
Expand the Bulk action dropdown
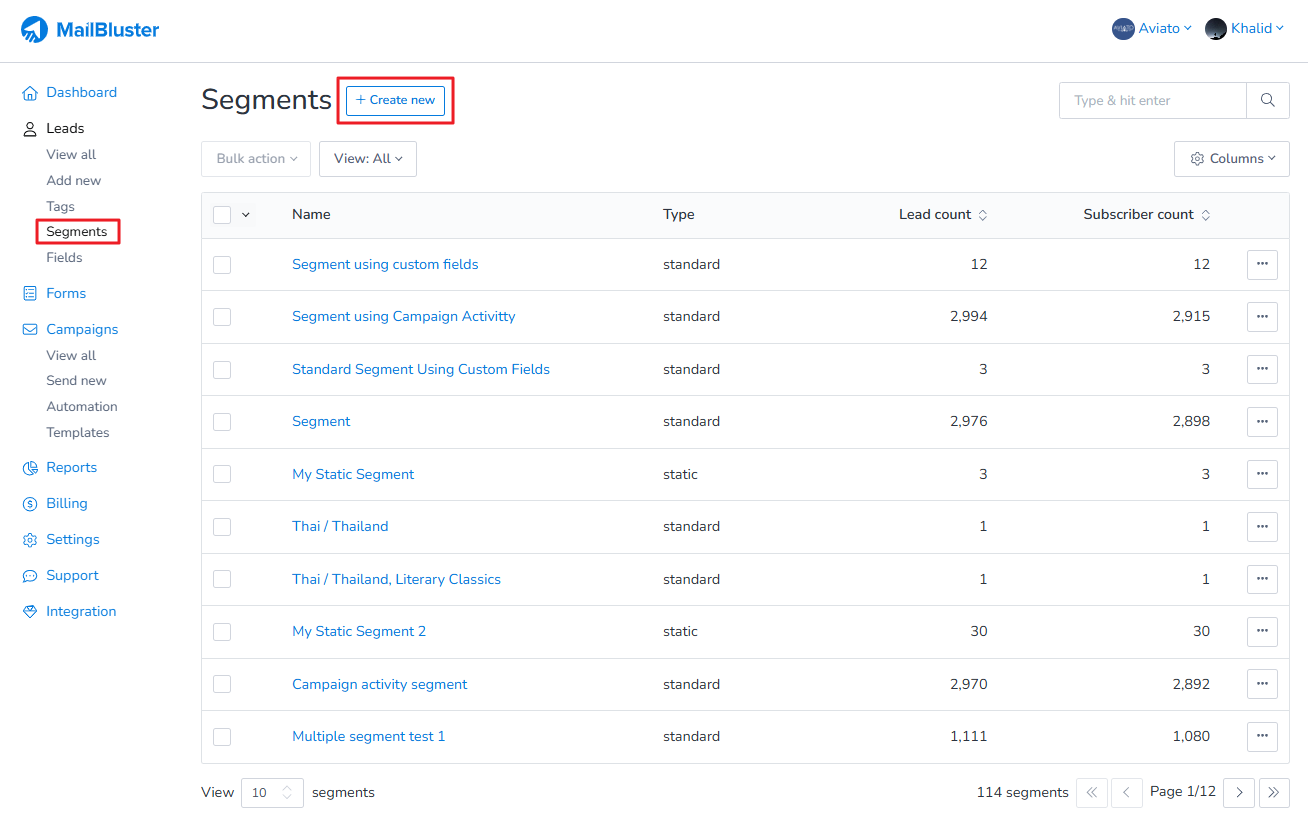(255, 158)
